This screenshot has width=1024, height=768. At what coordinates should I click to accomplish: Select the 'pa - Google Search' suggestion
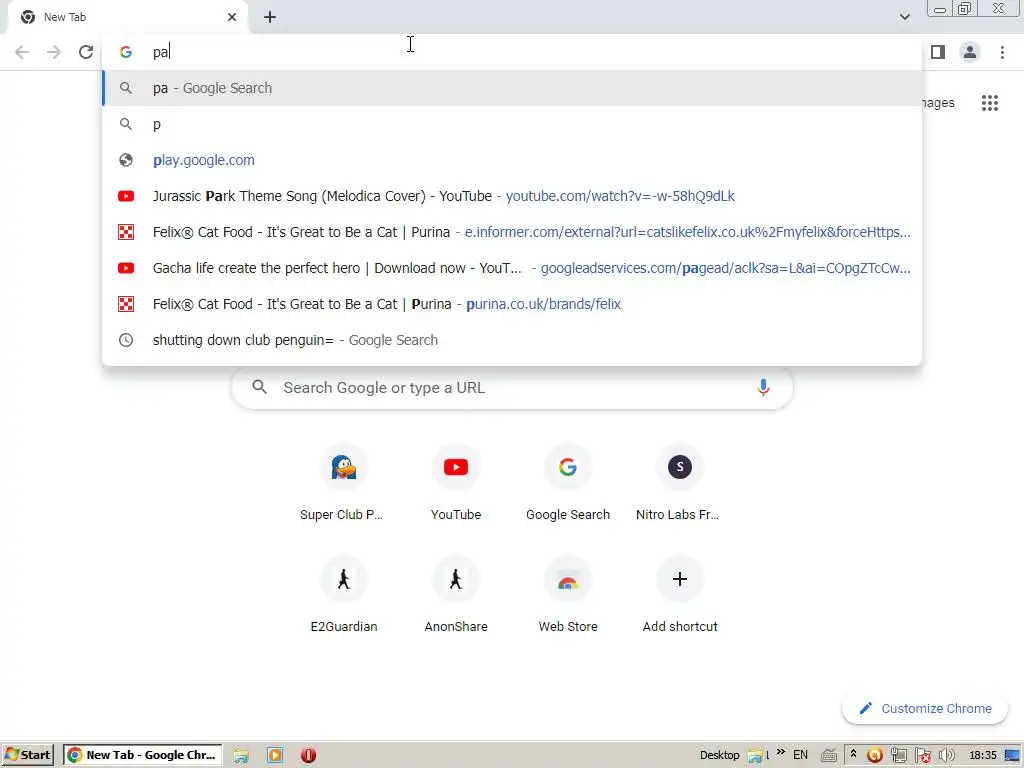point(512,88)
